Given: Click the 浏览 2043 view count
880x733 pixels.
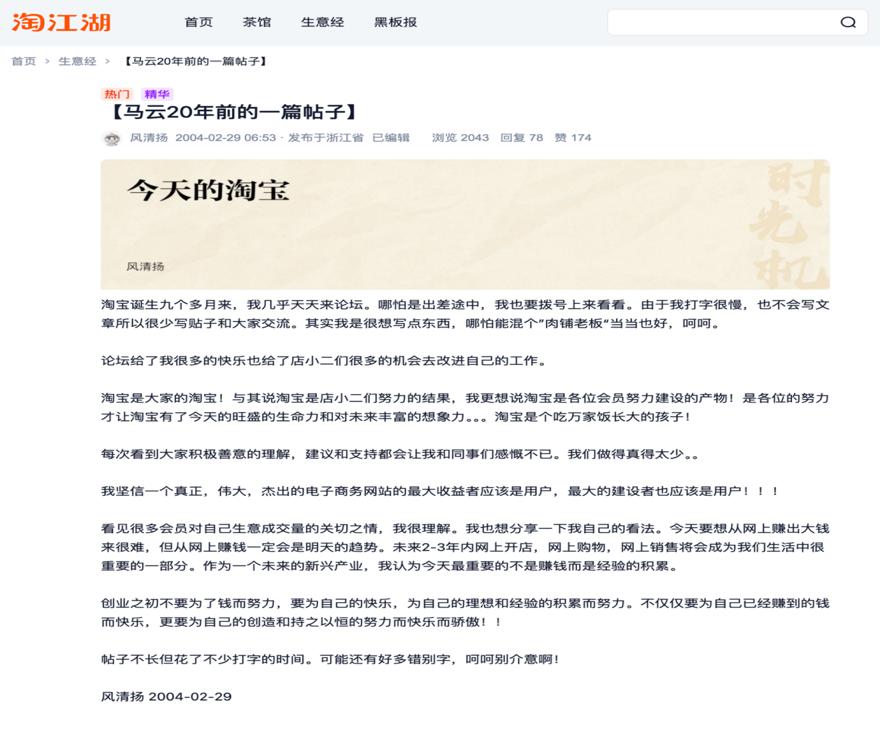Looking at the screenshot, I should tap(460, 138).
